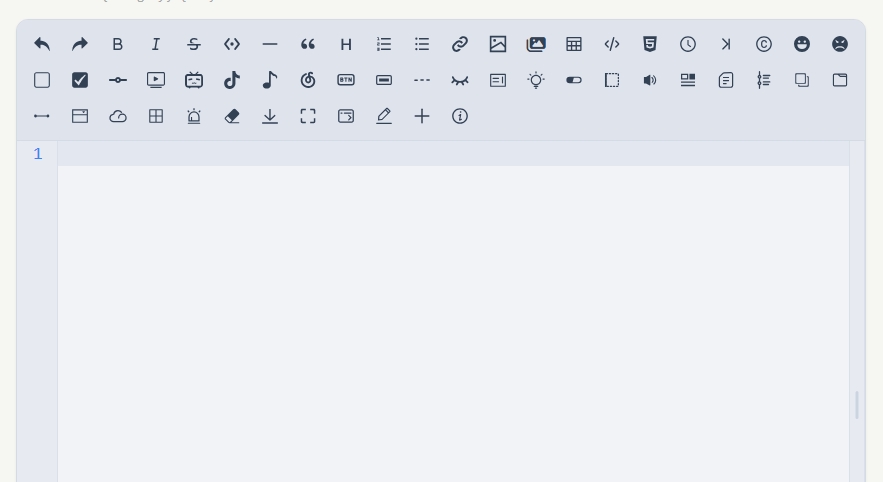Insert a table with the grid icon
The image size is (883, 482).
click(574, 44)
